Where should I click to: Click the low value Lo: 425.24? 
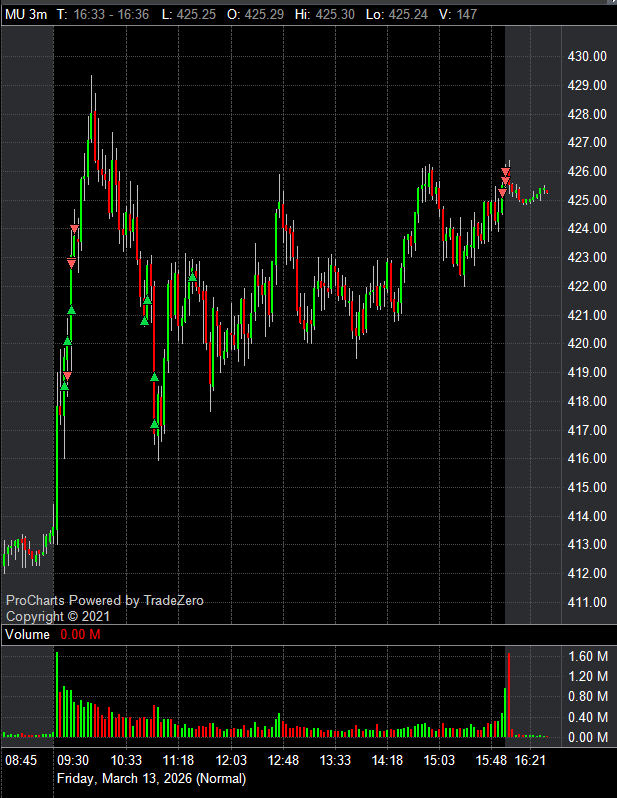[397, 14]
